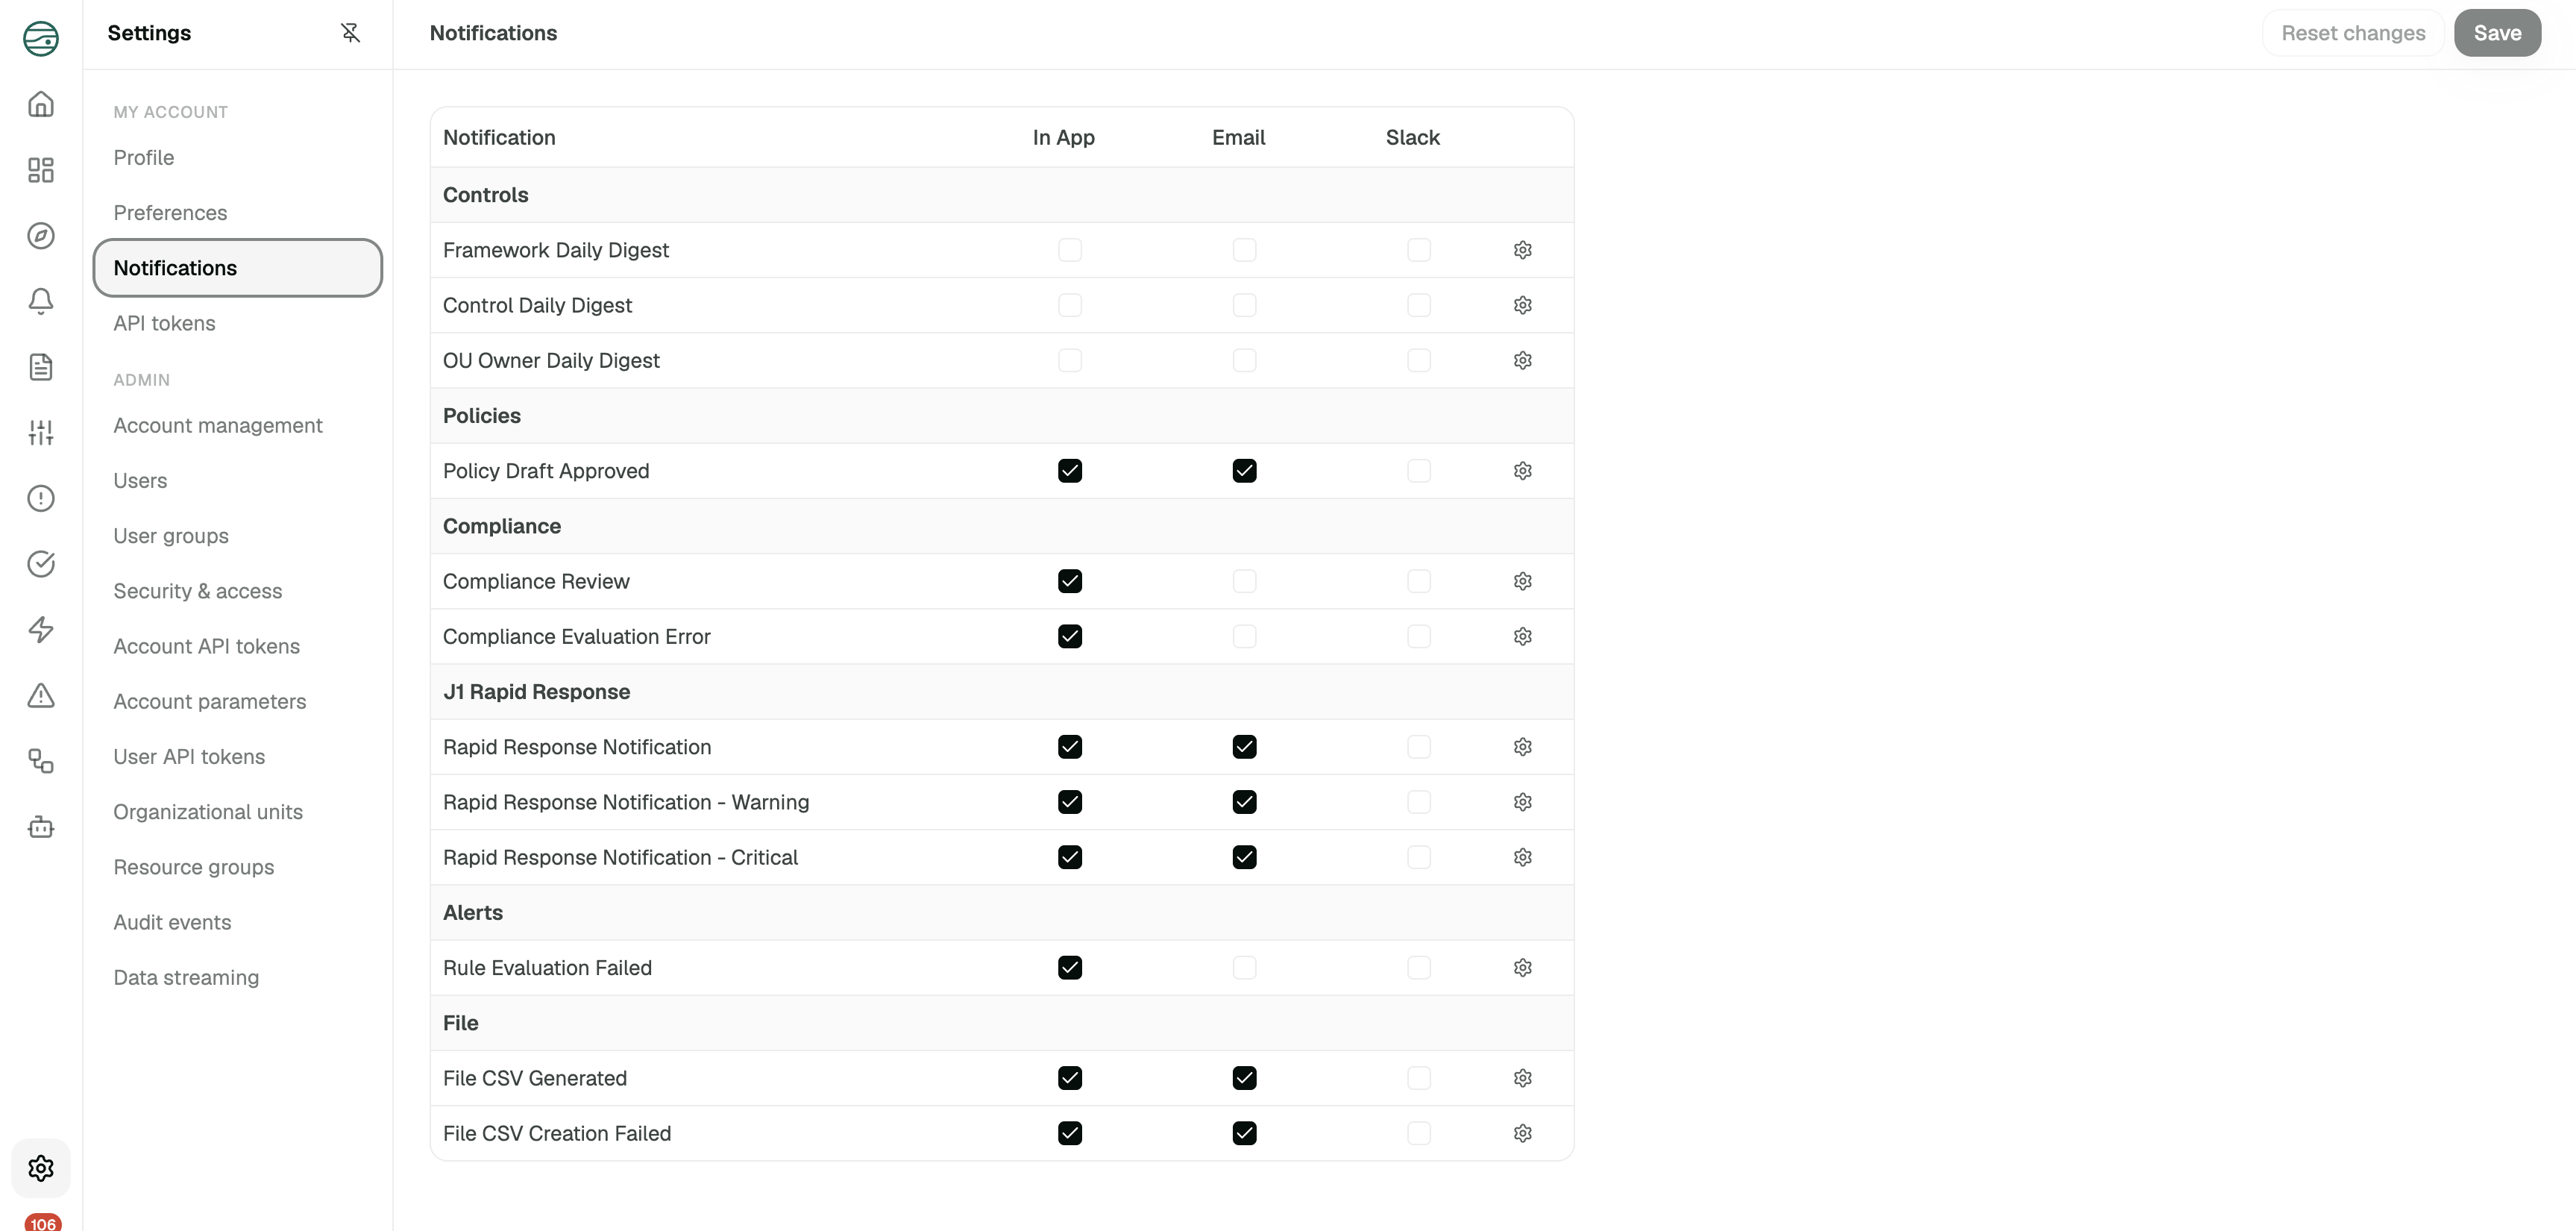Viewport: 2576px width, 1231px height.
Task: Open gear settings for Framework Daily Digest
Action: (1523, 250)
